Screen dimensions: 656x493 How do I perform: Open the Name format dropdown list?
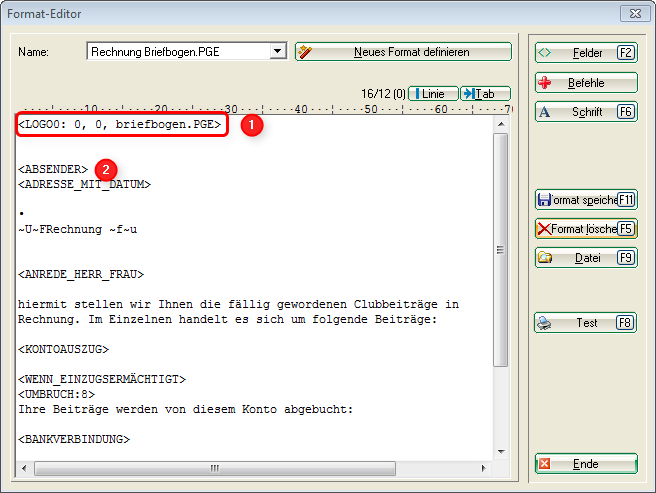pyautogui.click(x=277, y=51)
